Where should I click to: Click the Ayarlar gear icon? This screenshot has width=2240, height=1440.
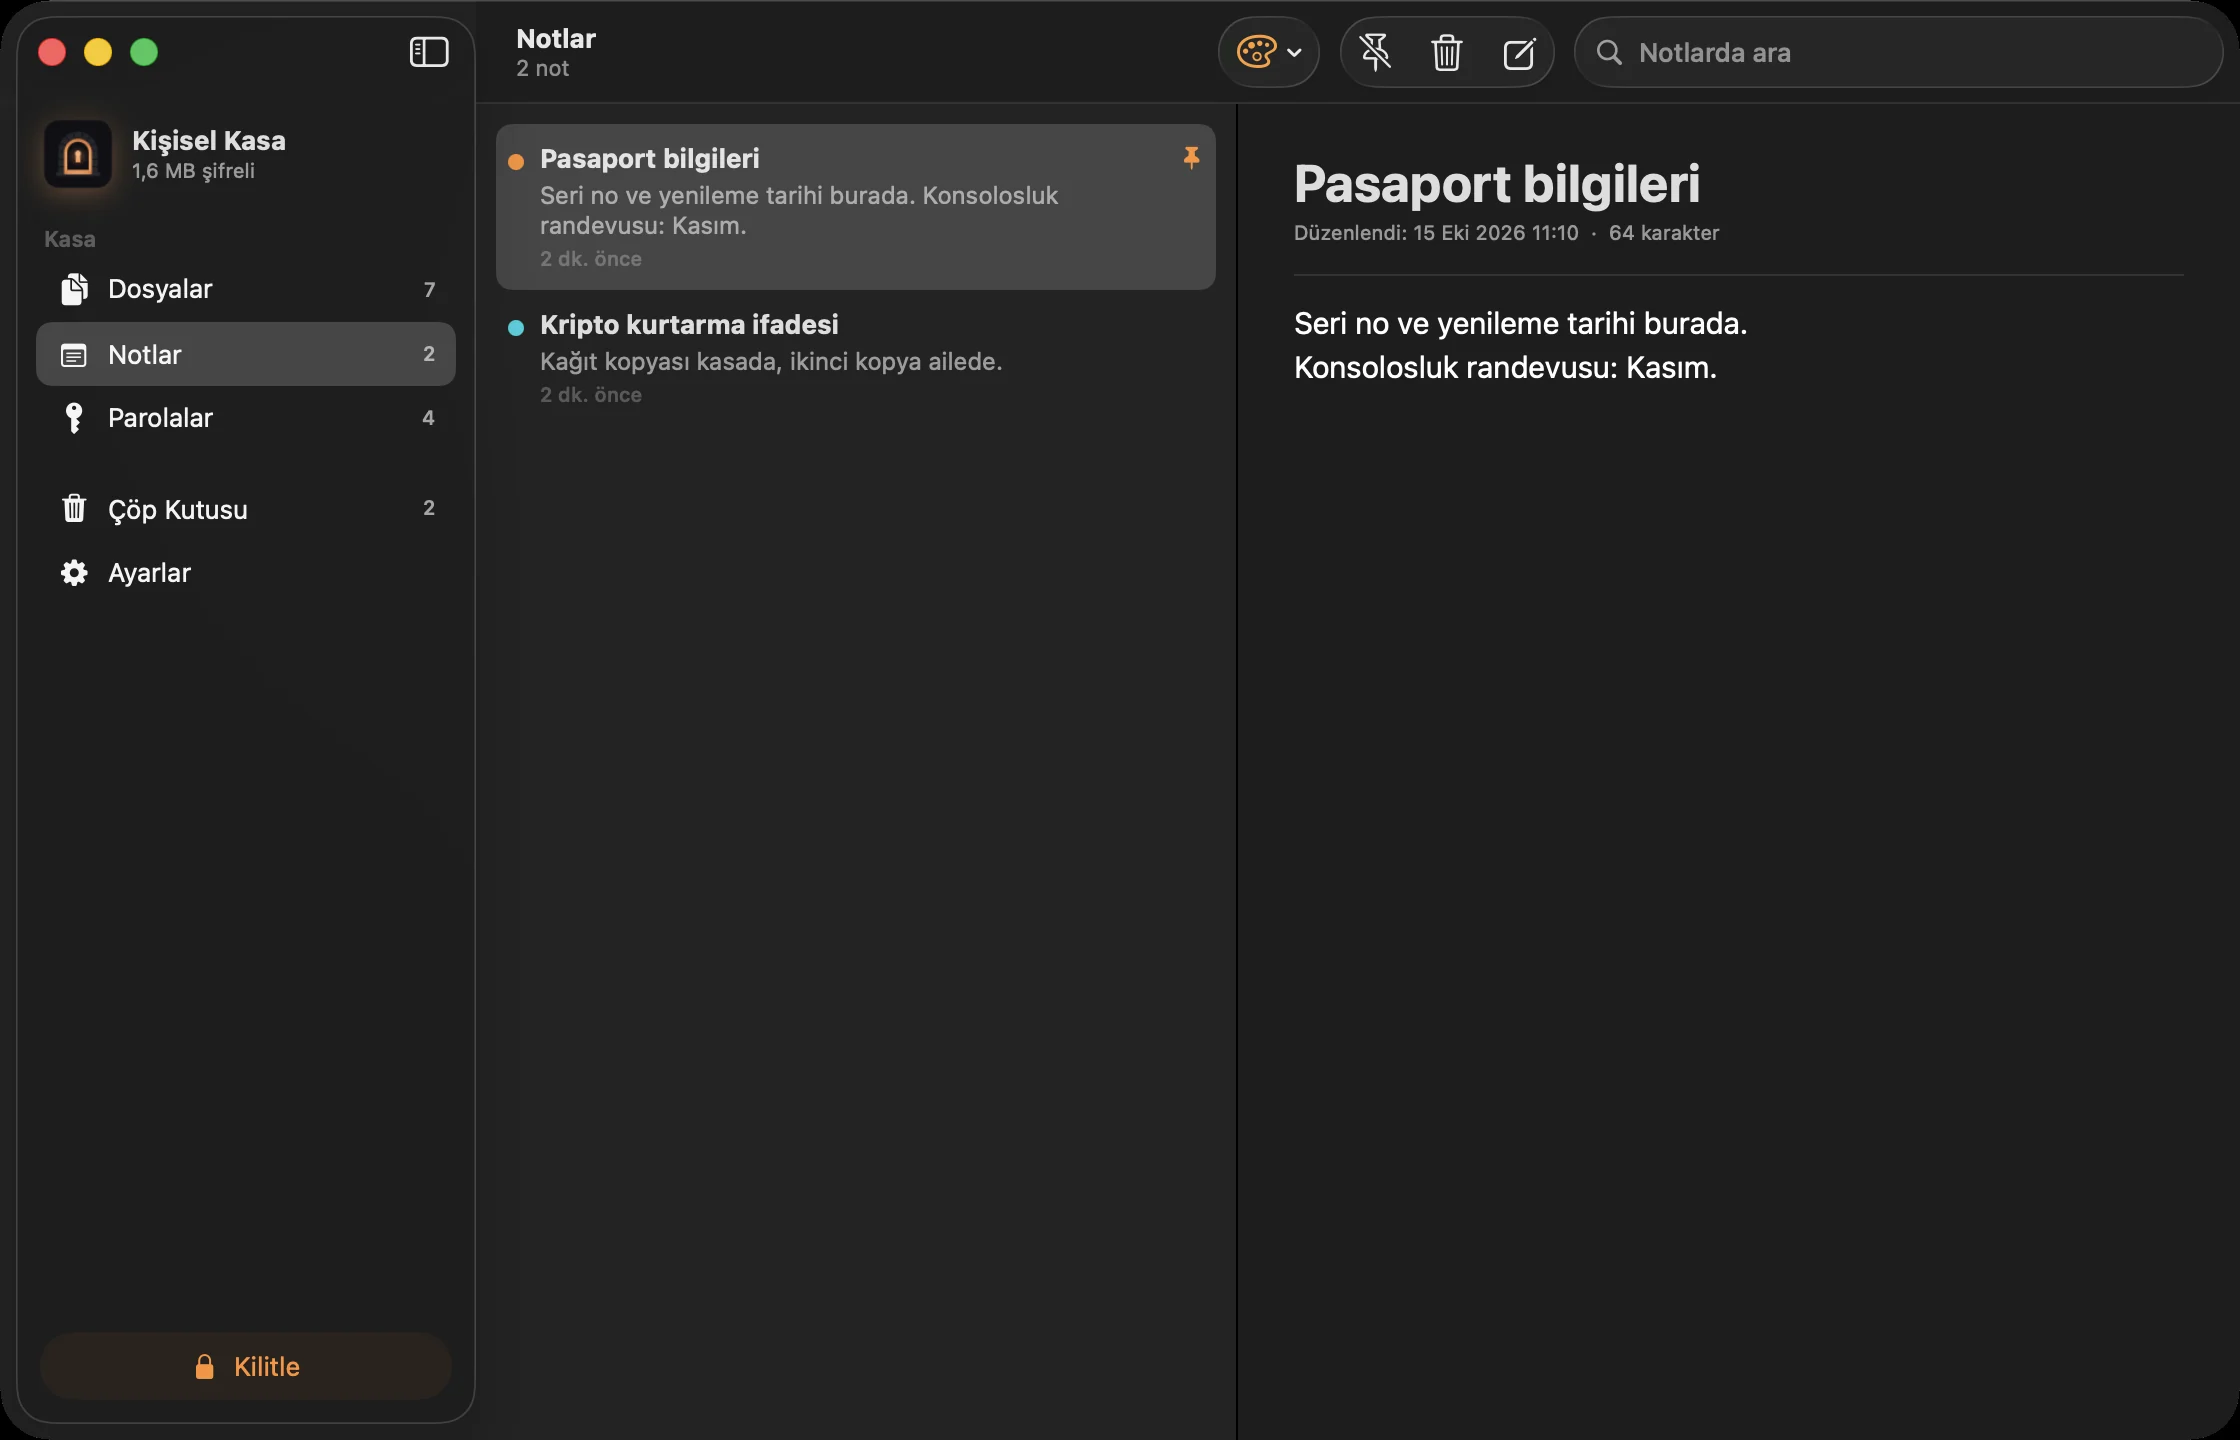(x=74, y=573)
